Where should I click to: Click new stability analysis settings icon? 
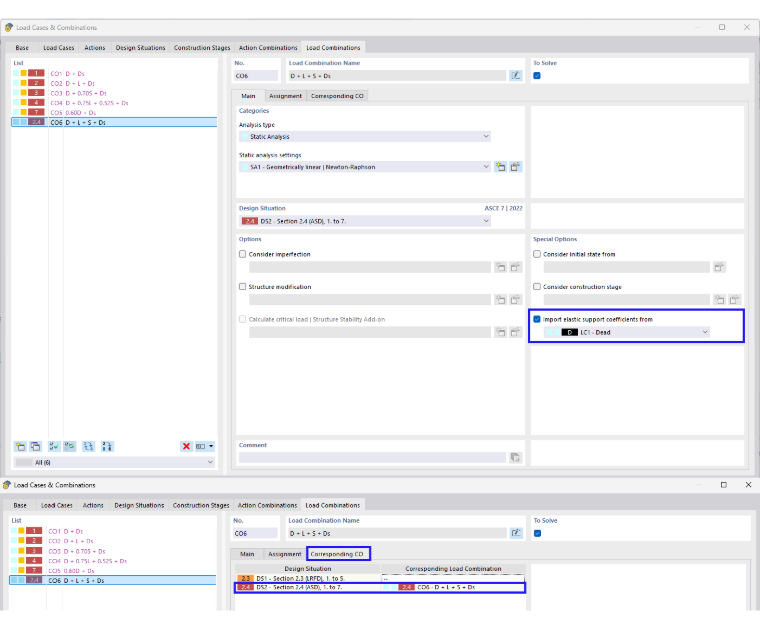point(501,332)
